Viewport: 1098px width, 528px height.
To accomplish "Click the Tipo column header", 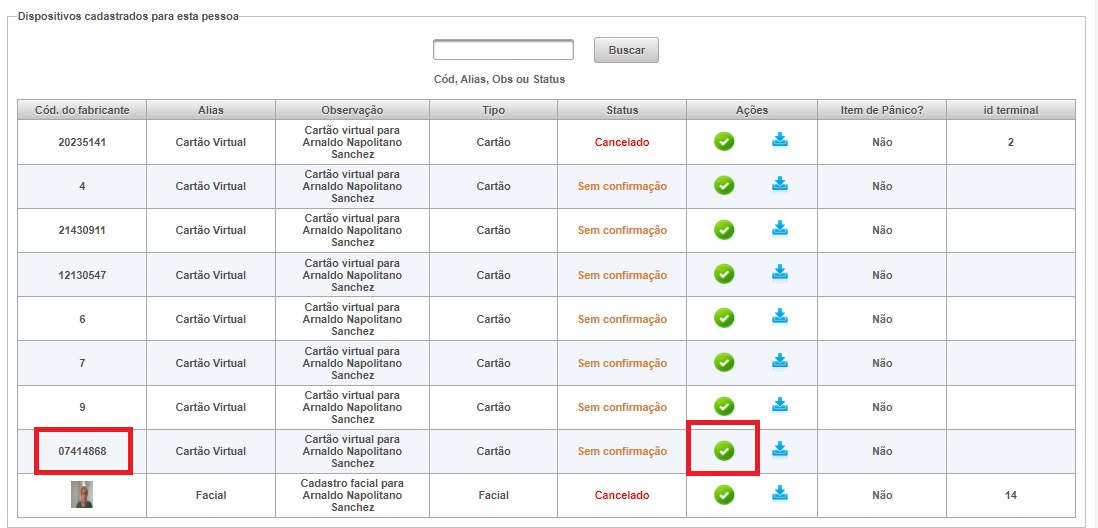I will [494, 110].
